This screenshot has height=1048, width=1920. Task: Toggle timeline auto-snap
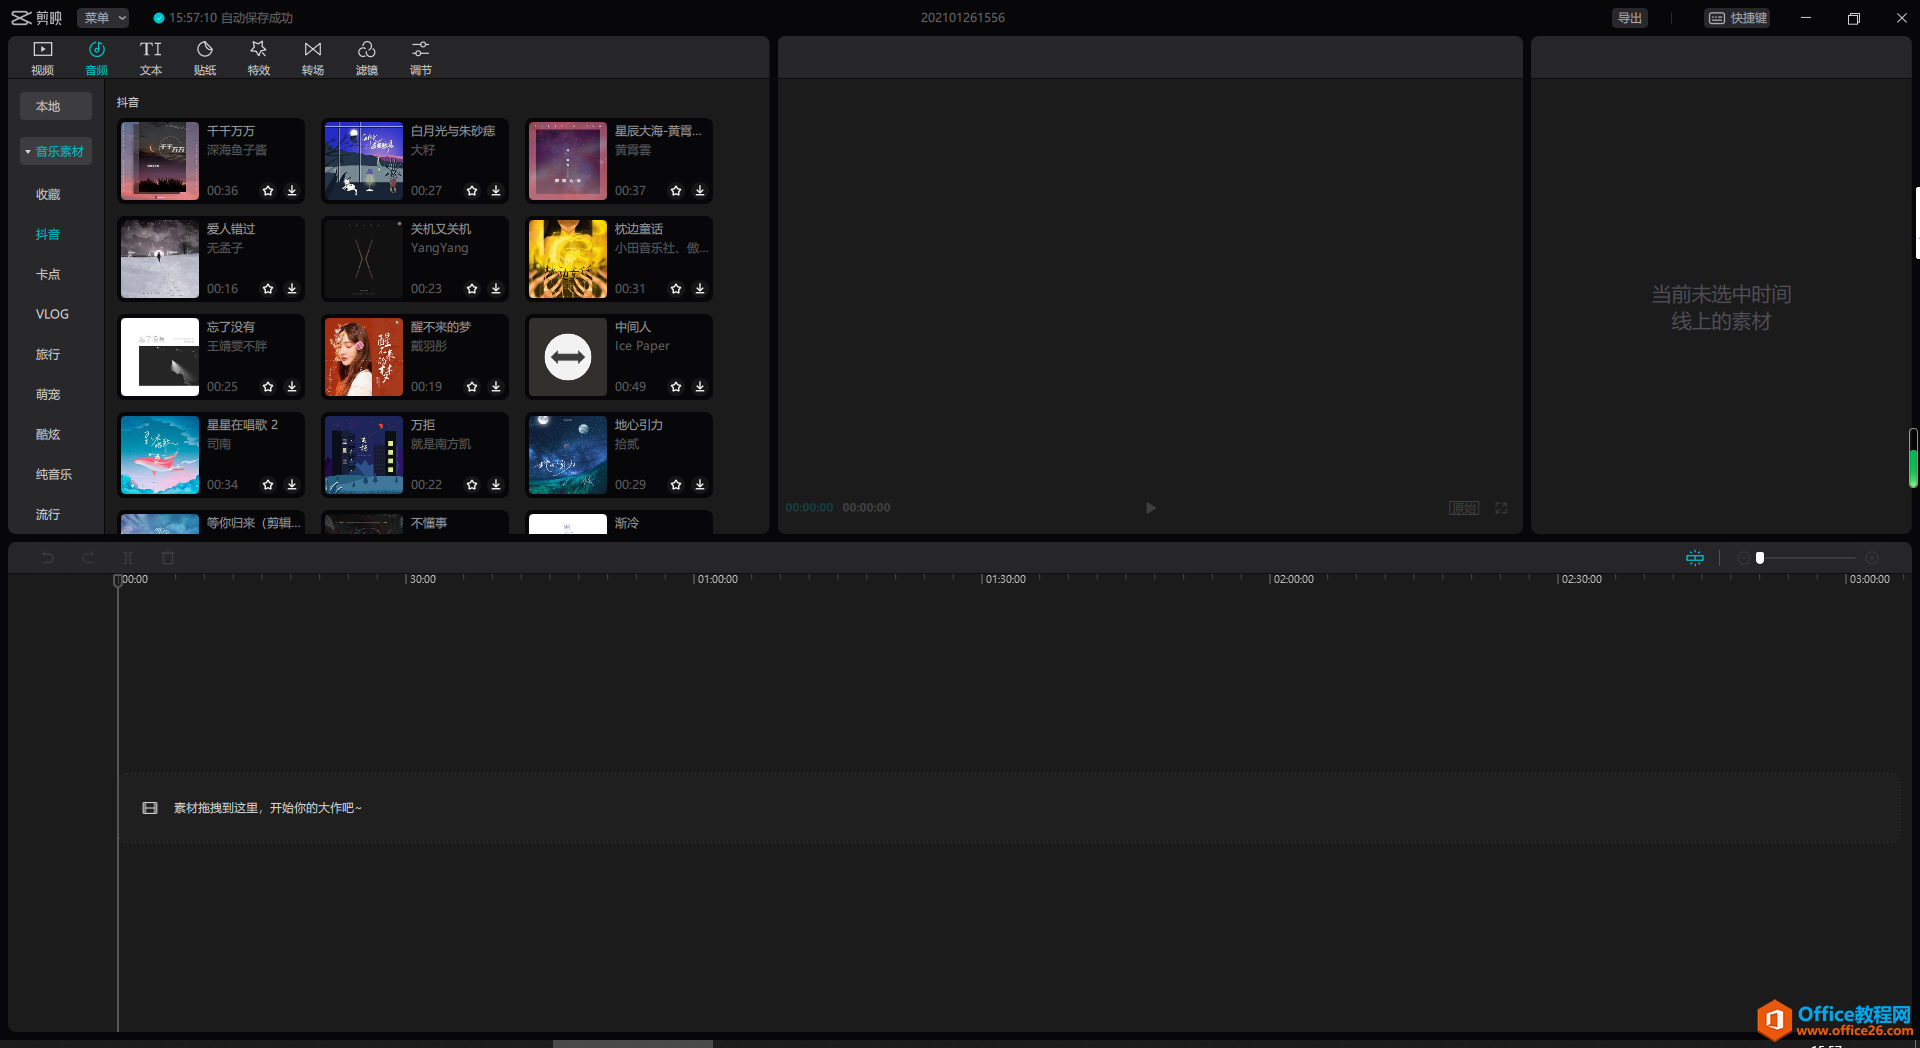coord(1695,558)
